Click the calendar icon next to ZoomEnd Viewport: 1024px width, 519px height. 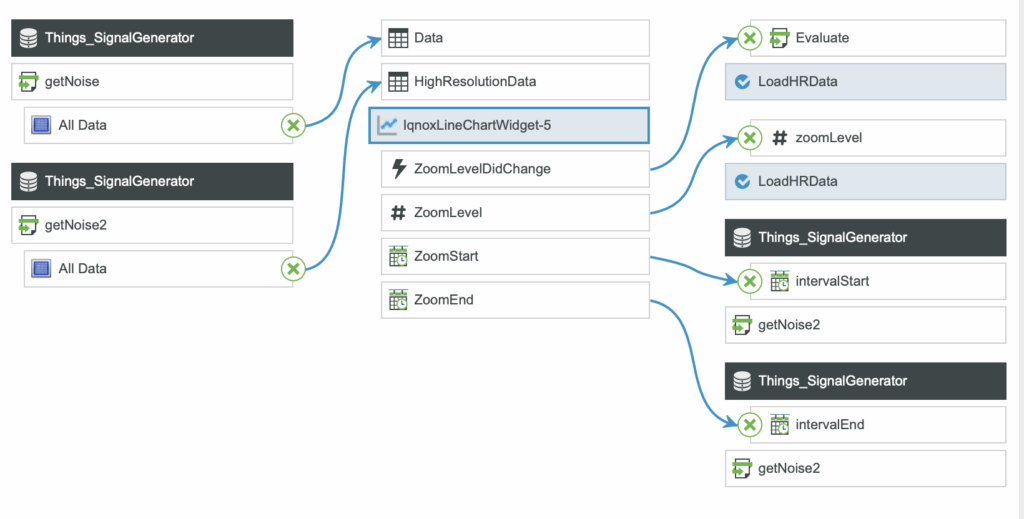coord(398,299)
